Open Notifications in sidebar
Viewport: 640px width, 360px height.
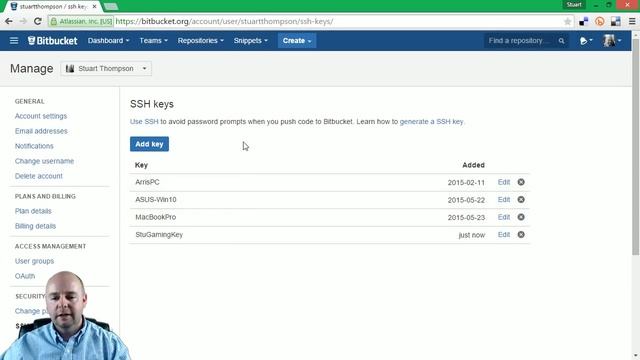[34, 146]
